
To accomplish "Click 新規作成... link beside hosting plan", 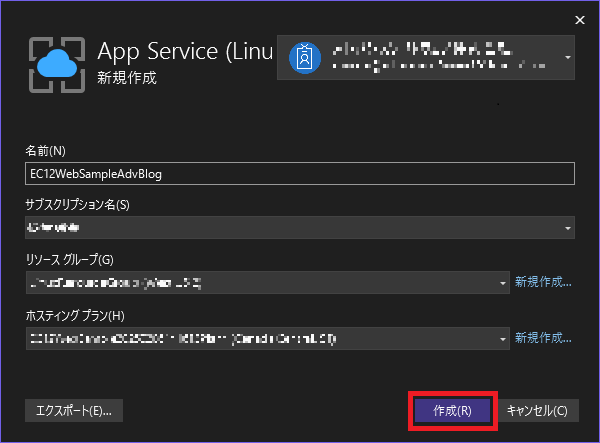I will coord(543,338).
